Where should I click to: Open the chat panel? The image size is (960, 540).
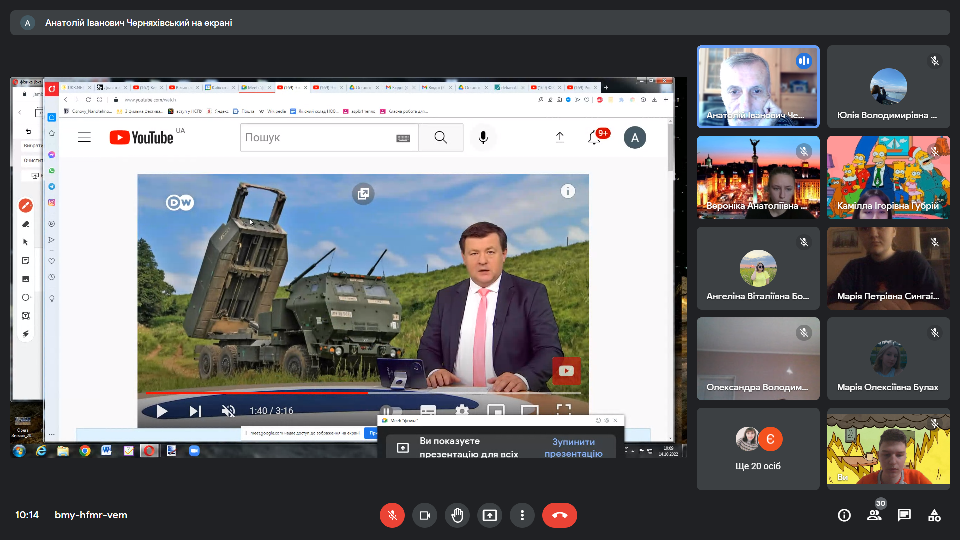click(x=904, y=515)
